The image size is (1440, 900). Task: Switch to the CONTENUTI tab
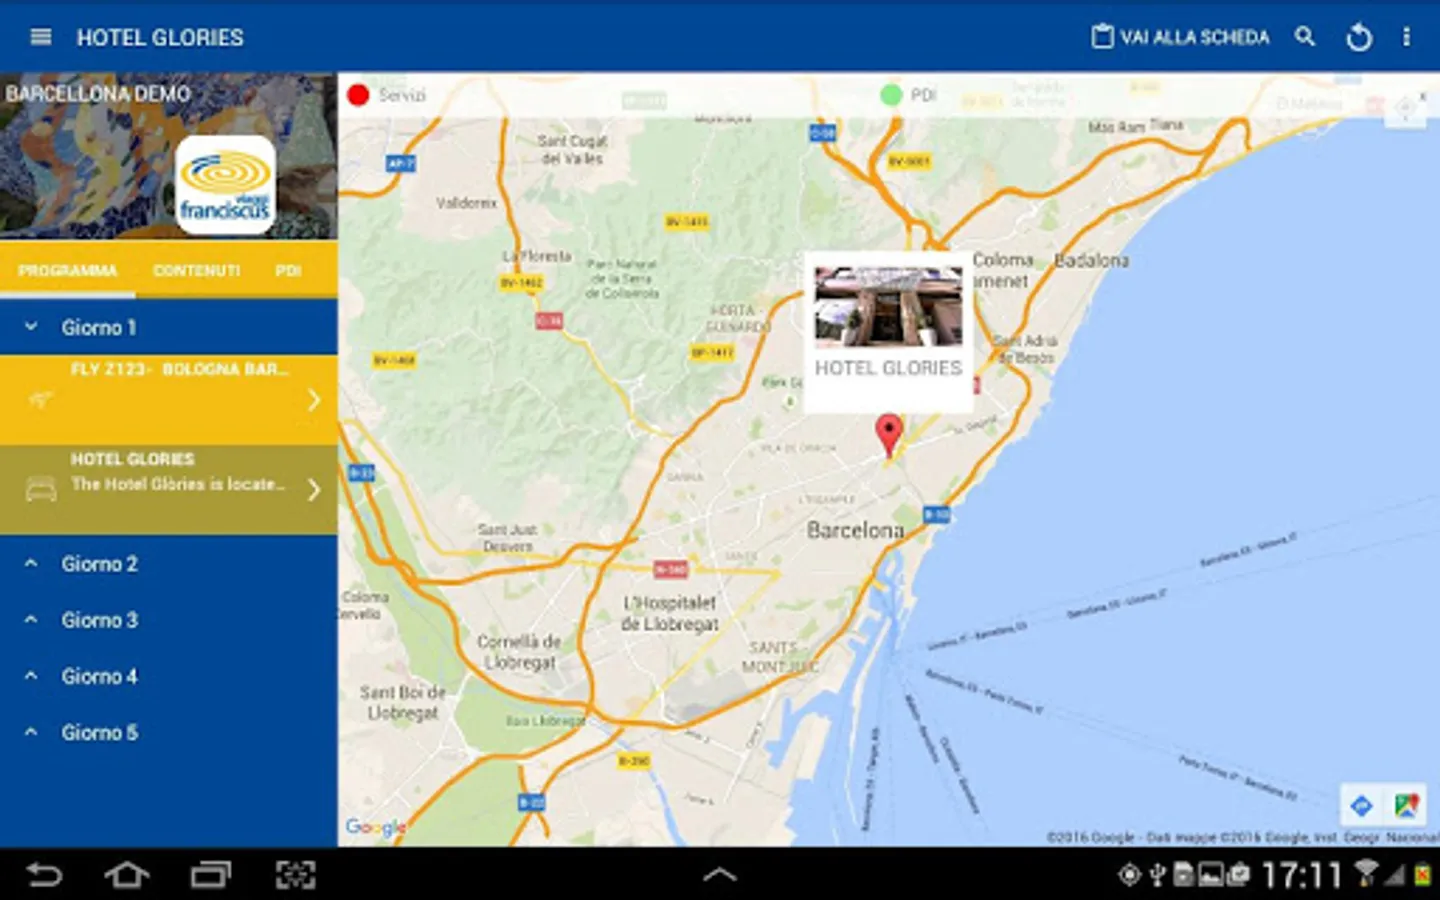[x=196, y=270]
